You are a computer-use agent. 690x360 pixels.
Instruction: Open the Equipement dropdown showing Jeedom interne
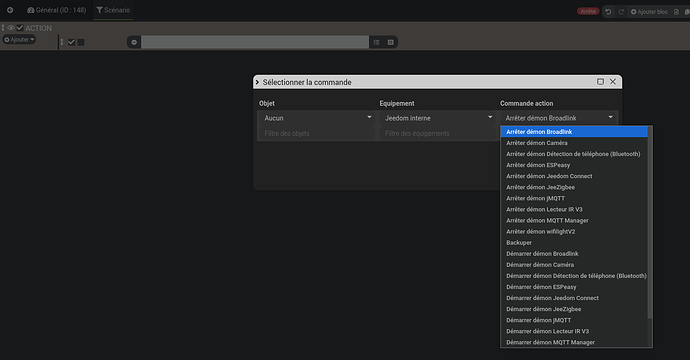437,118
